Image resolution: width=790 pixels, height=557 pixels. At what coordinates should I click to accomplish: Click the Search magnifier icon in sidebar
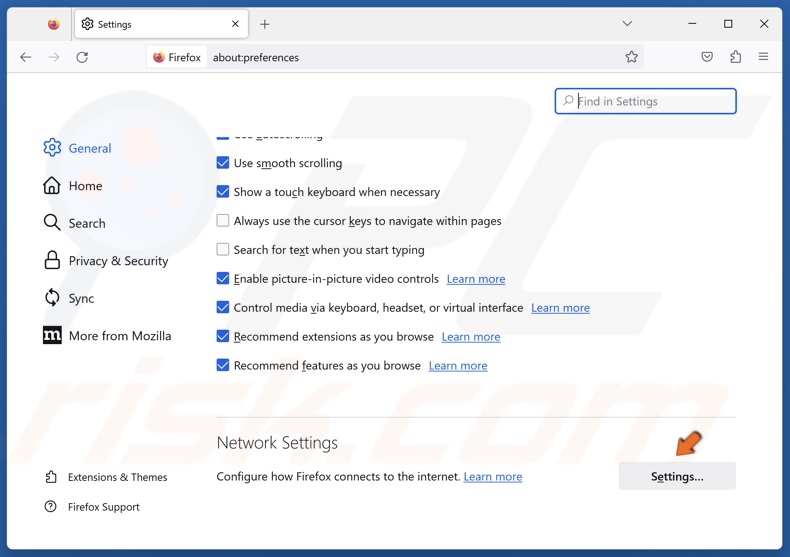51,222
